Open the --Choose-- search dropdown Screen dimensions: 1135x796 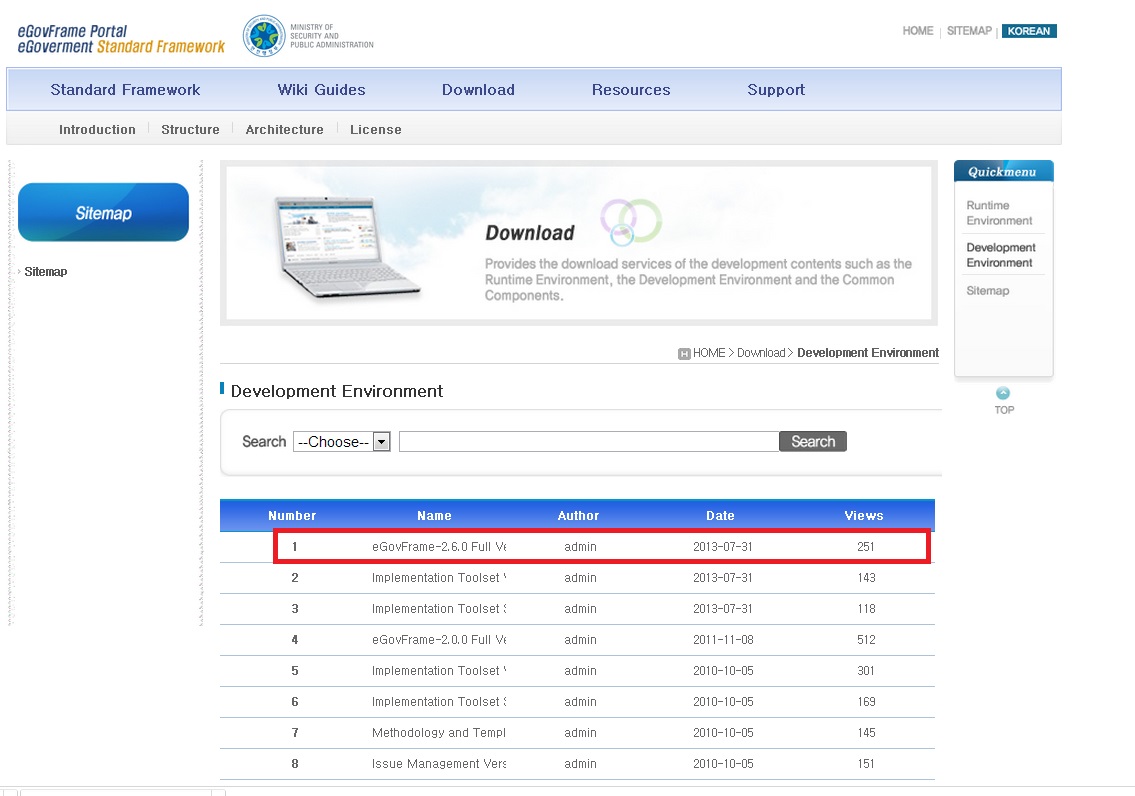(x=341, y=442)
